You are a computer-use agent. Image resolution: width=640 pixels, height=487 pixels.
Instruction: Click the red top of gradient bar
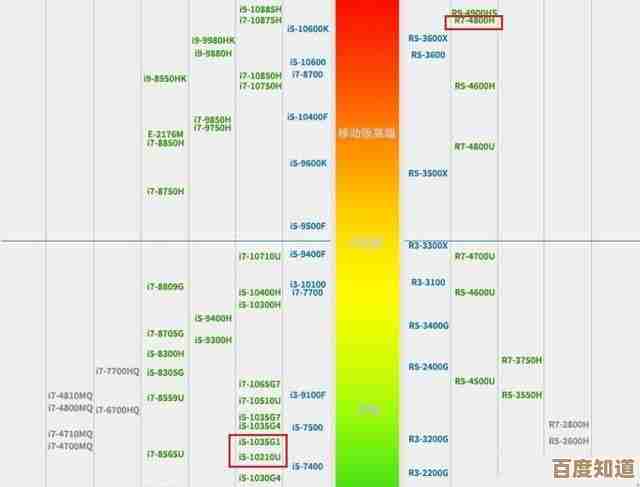tap(366, 15)
